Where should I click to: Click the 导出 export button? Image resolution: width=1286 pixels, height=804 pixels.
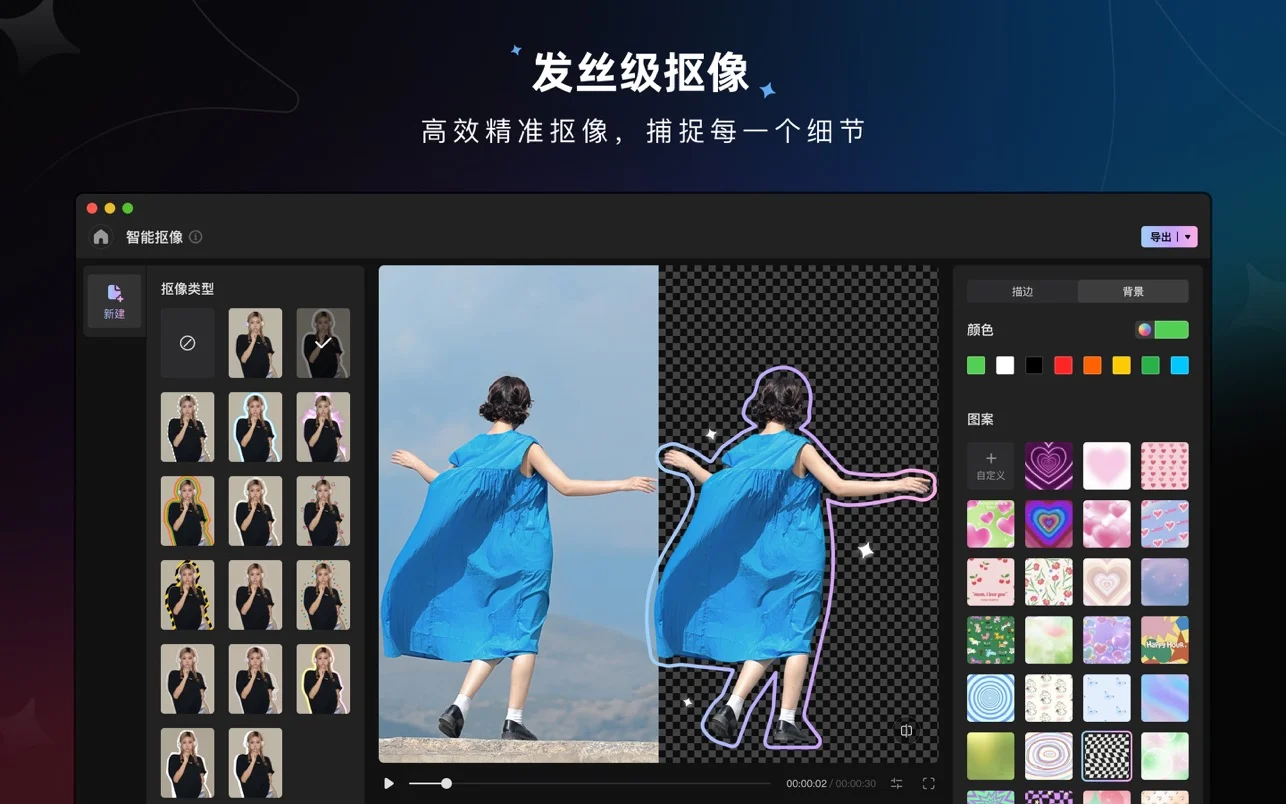coord(1160,237)
